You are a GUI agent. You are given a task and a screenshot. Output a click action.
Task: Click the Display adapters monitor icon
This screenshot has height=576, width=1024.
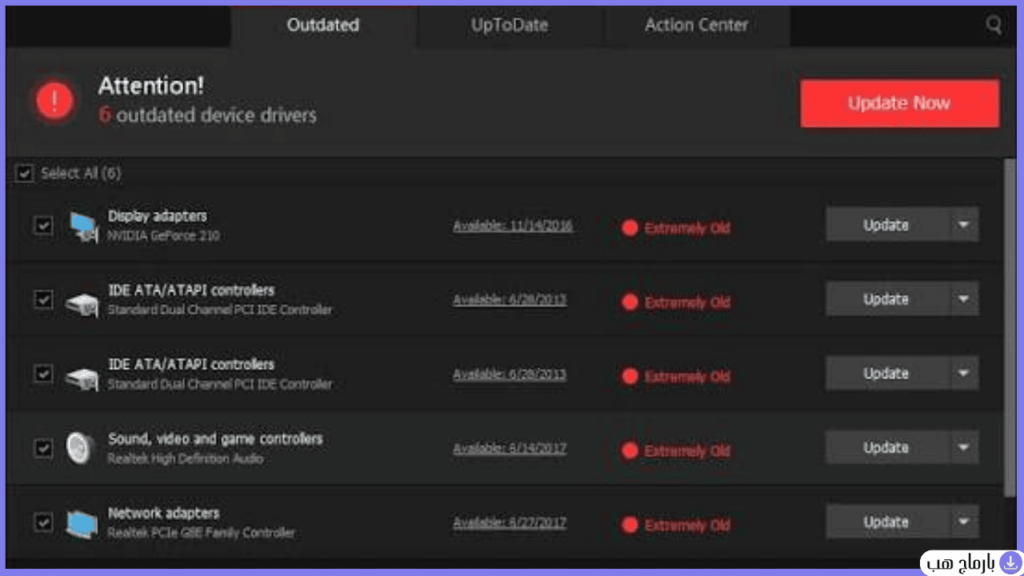tap(83, 227)
